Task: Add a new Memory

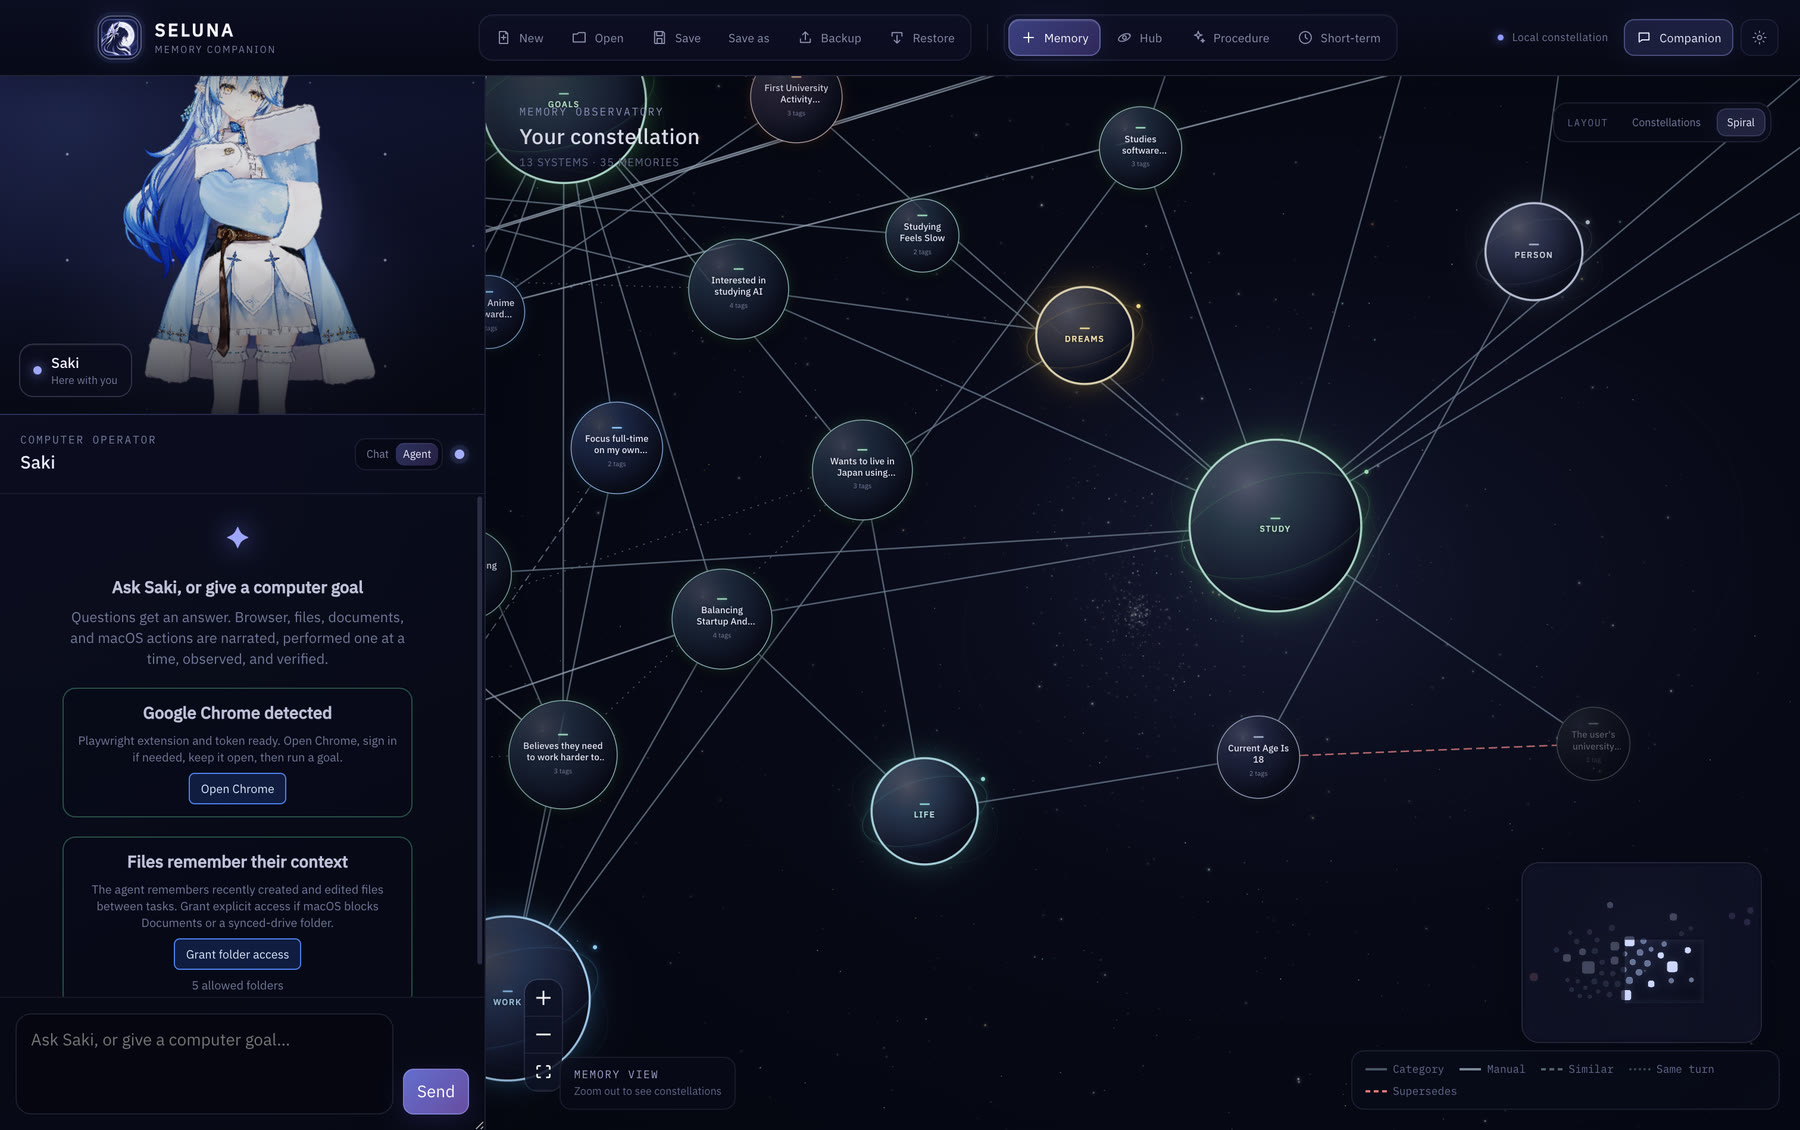Action: 1054,38
